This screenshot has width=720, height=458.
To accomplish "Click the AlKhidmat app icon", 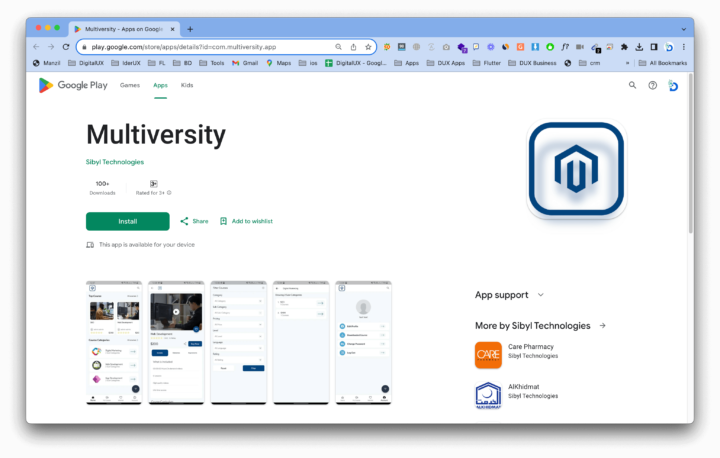I will tap(488, 395).
